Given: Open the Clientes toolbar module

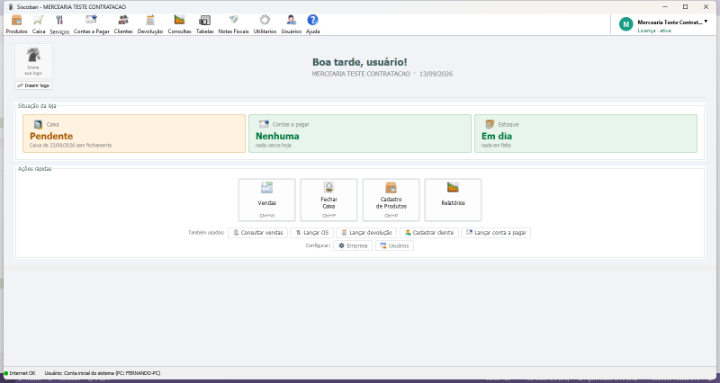Looking at the screenshot, I should (x=123, y=24).
